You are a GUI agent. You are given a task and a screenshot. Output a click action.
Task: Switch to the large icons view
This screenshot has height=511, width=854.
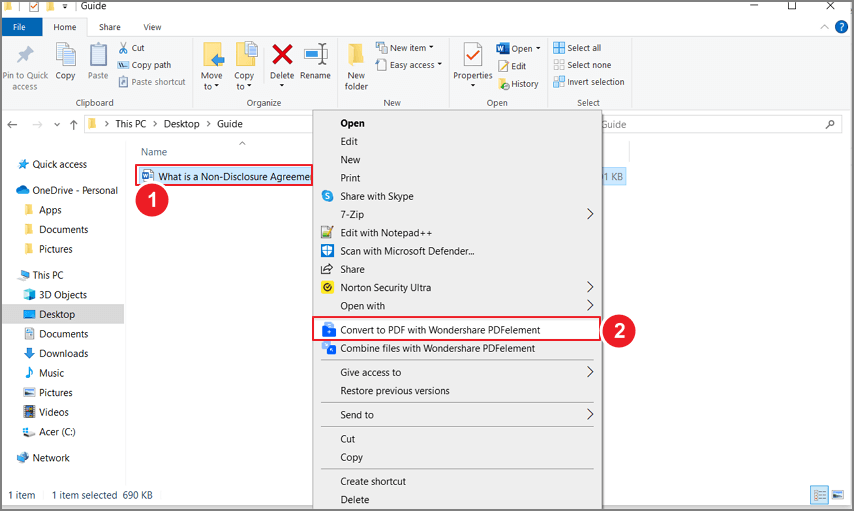coord(838,495)
